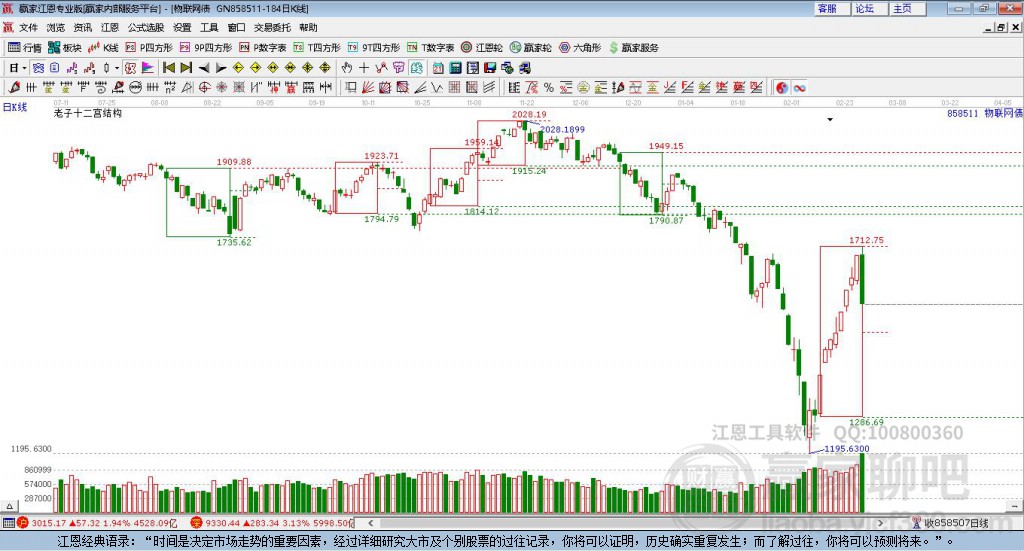
Task: Click the 老子十二宫结构 indicator title
Action: tap(88, 113)
